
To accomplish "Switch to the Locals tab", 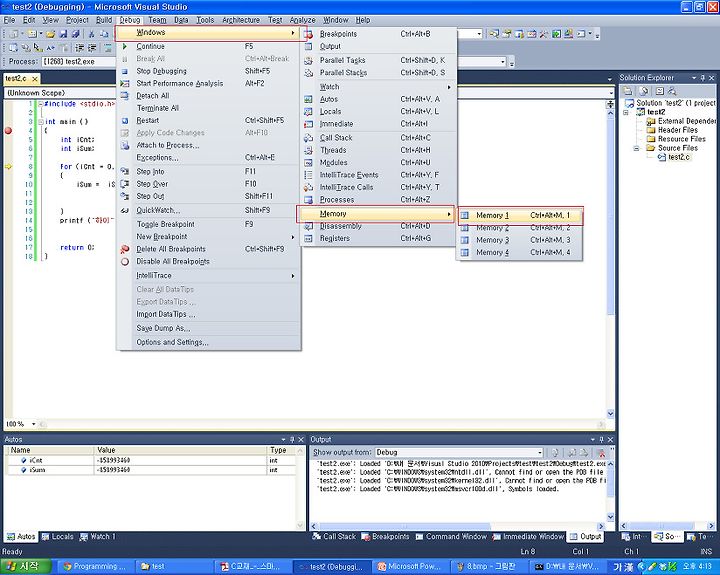I will (57, 536).
